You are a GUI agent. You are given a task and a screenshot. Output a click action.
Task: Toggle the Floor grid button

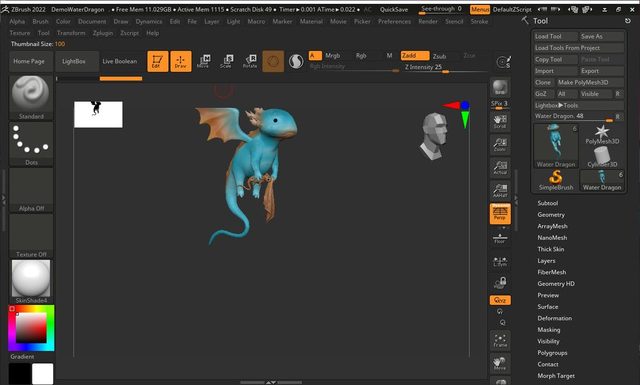click(x=500, y=238)
